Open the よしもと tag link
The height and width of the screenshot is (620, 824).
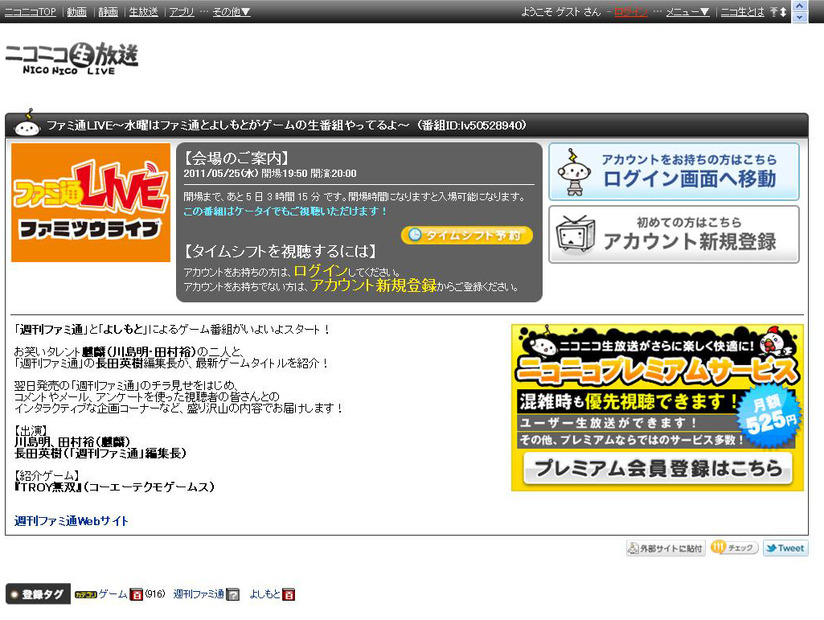[265, 594]
